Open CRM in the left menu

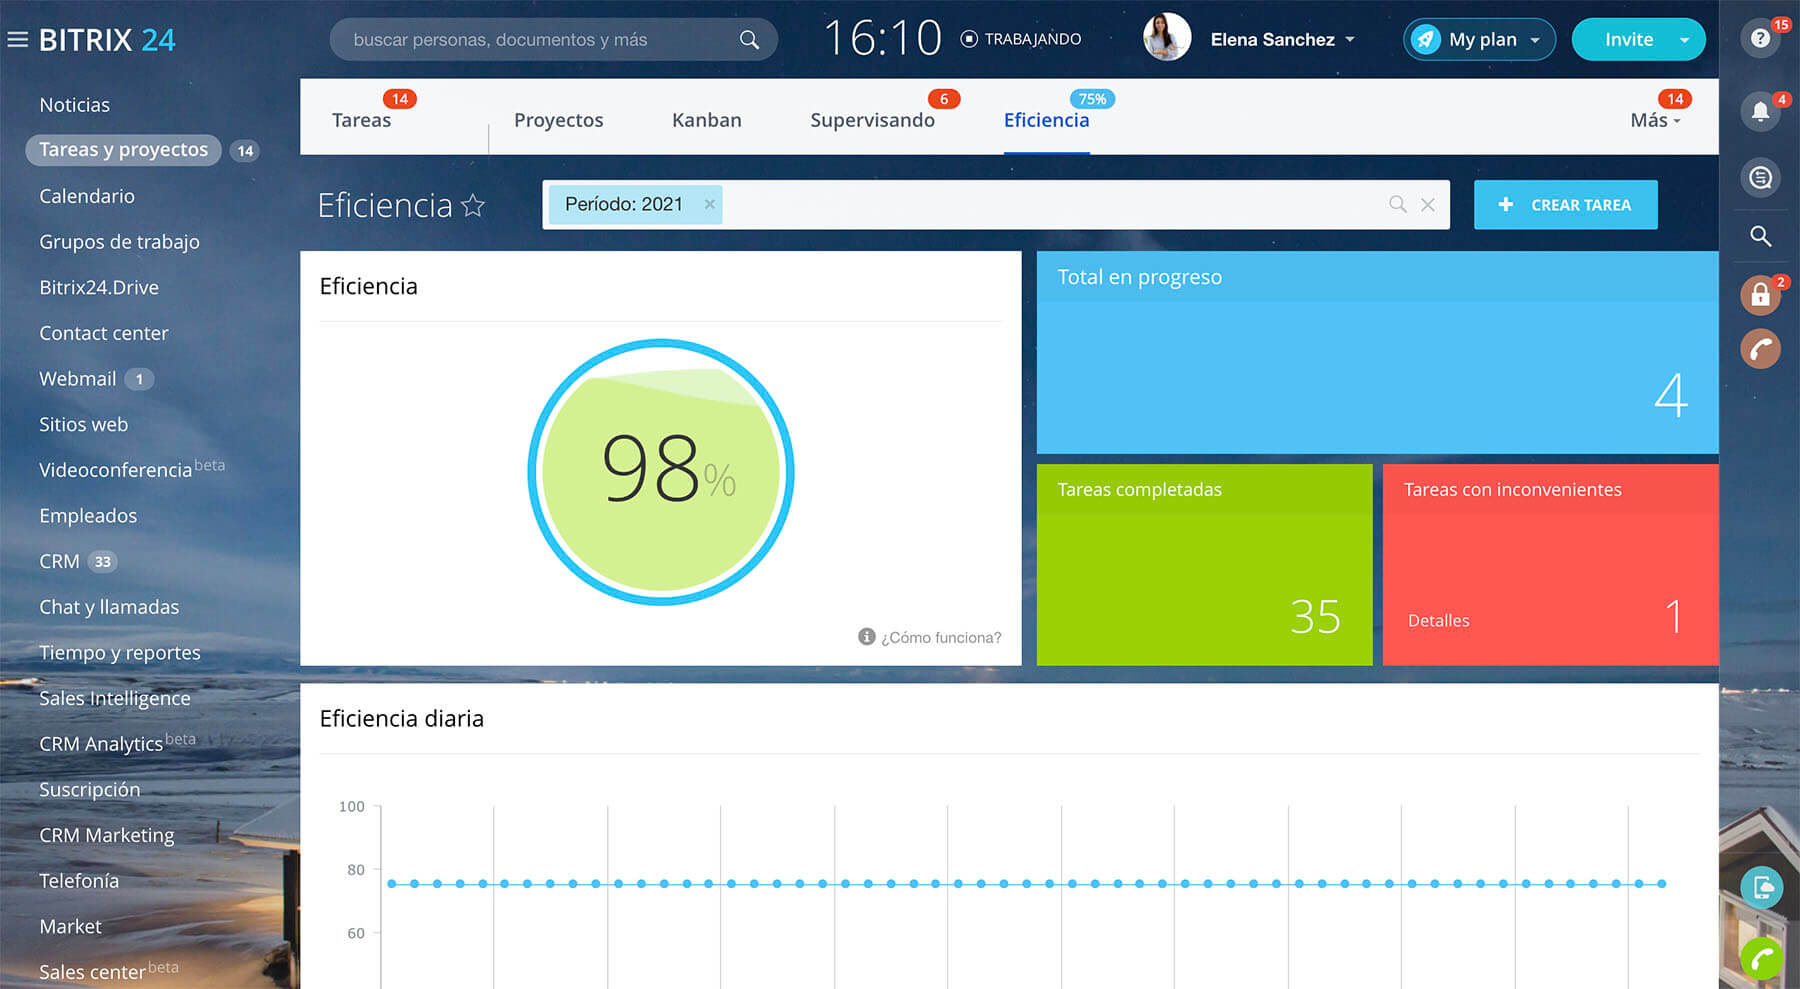pyautogui.click(x=59, y=561)
